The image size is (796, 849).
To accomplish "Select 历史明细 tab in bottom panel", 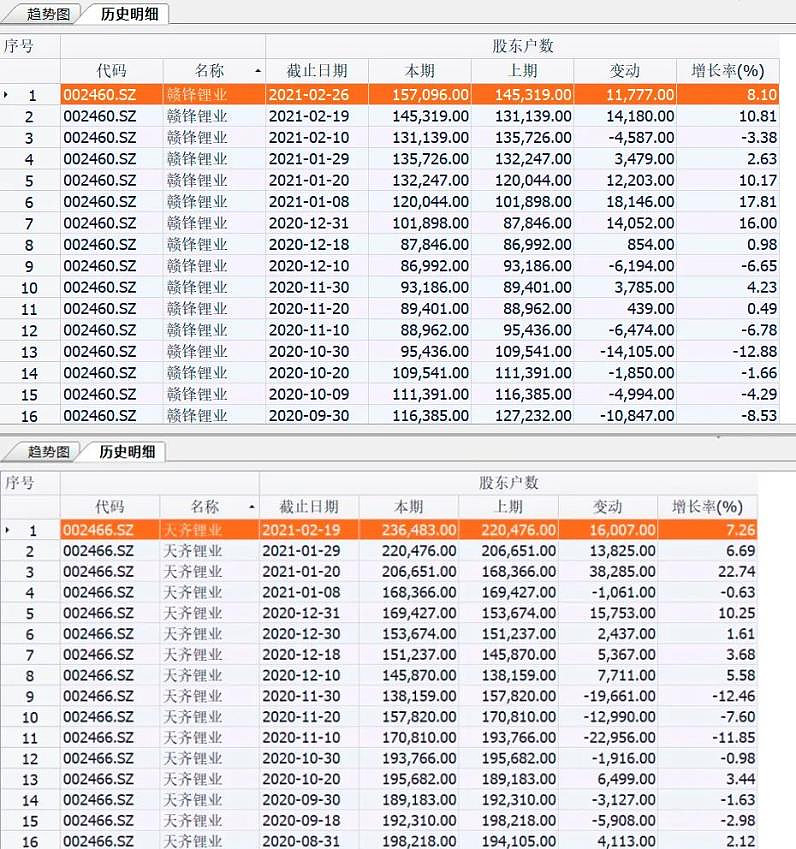I will 127,452.
